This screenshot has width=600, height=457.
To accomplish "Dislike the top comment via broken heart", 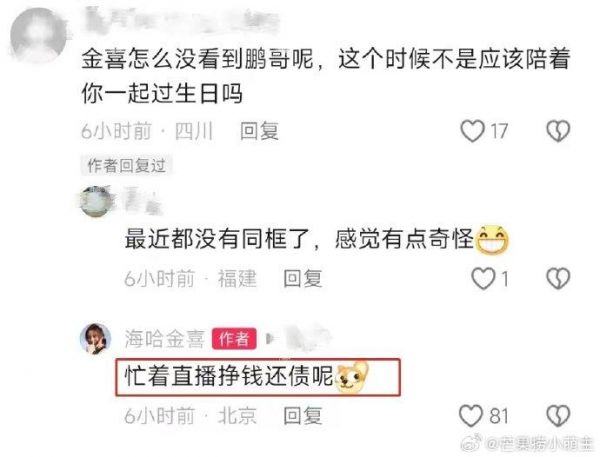I will (x=558, y=131).
